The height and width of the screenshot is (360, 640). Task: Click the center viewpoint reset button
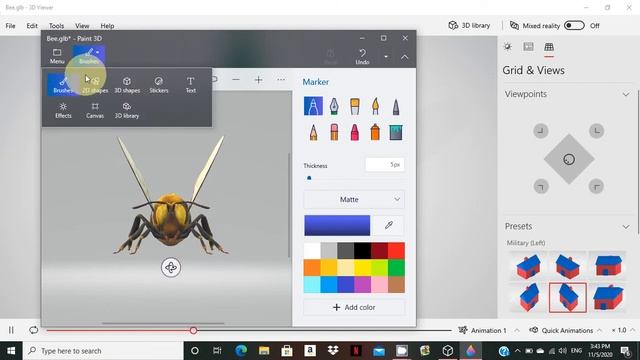[x=569, y=159]
